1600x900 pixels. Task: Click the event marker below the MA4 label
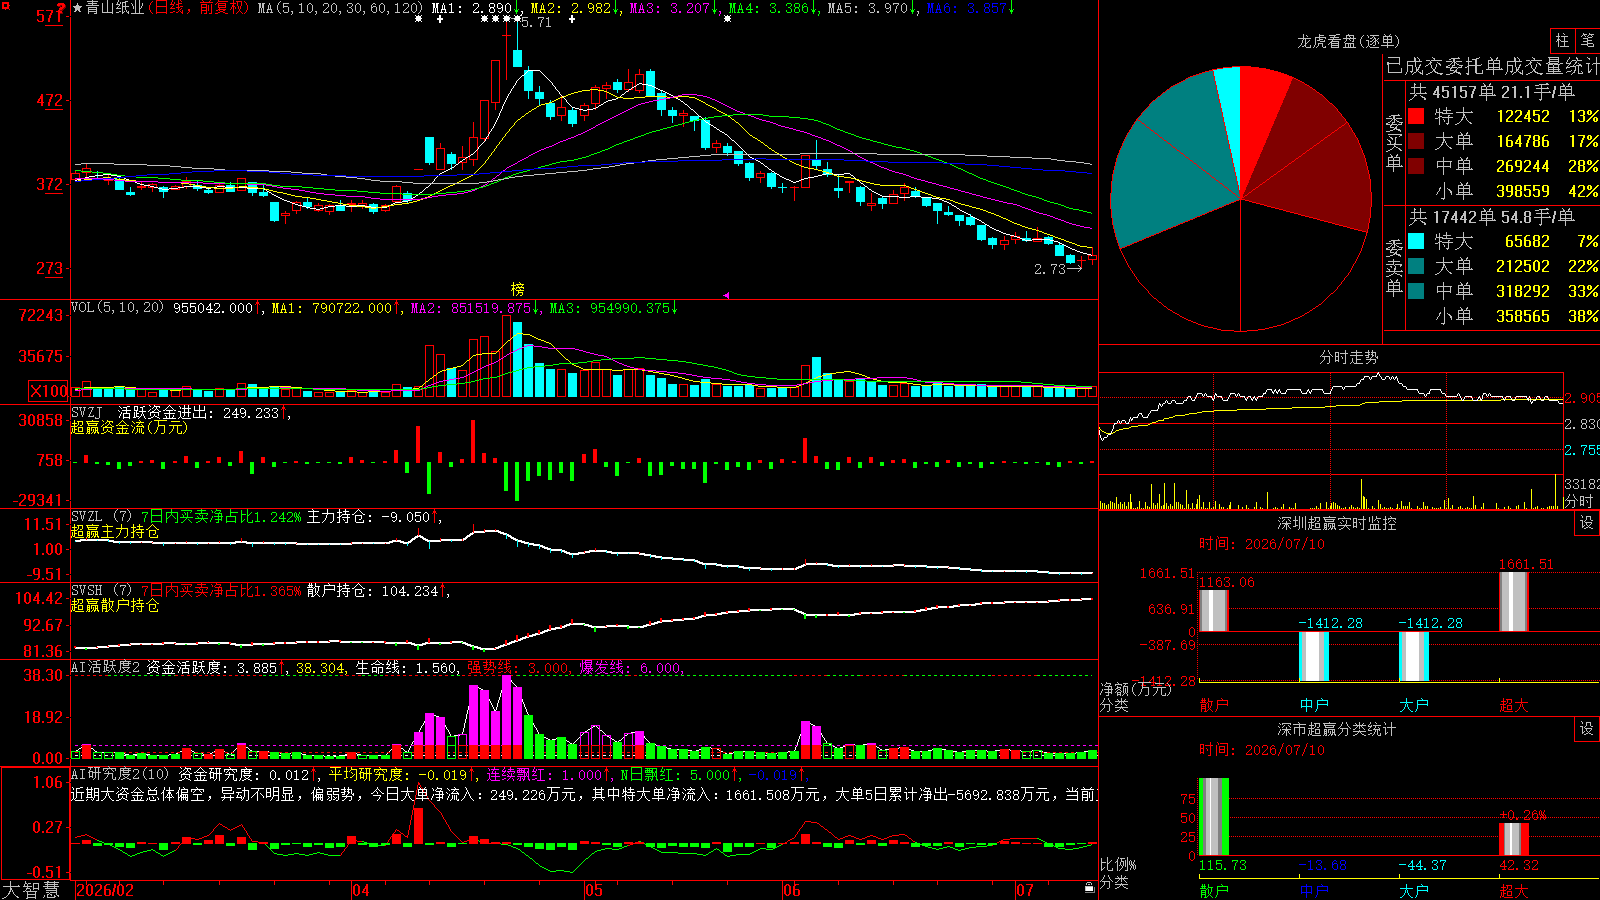pyautogui.click(x=727, y=19)
